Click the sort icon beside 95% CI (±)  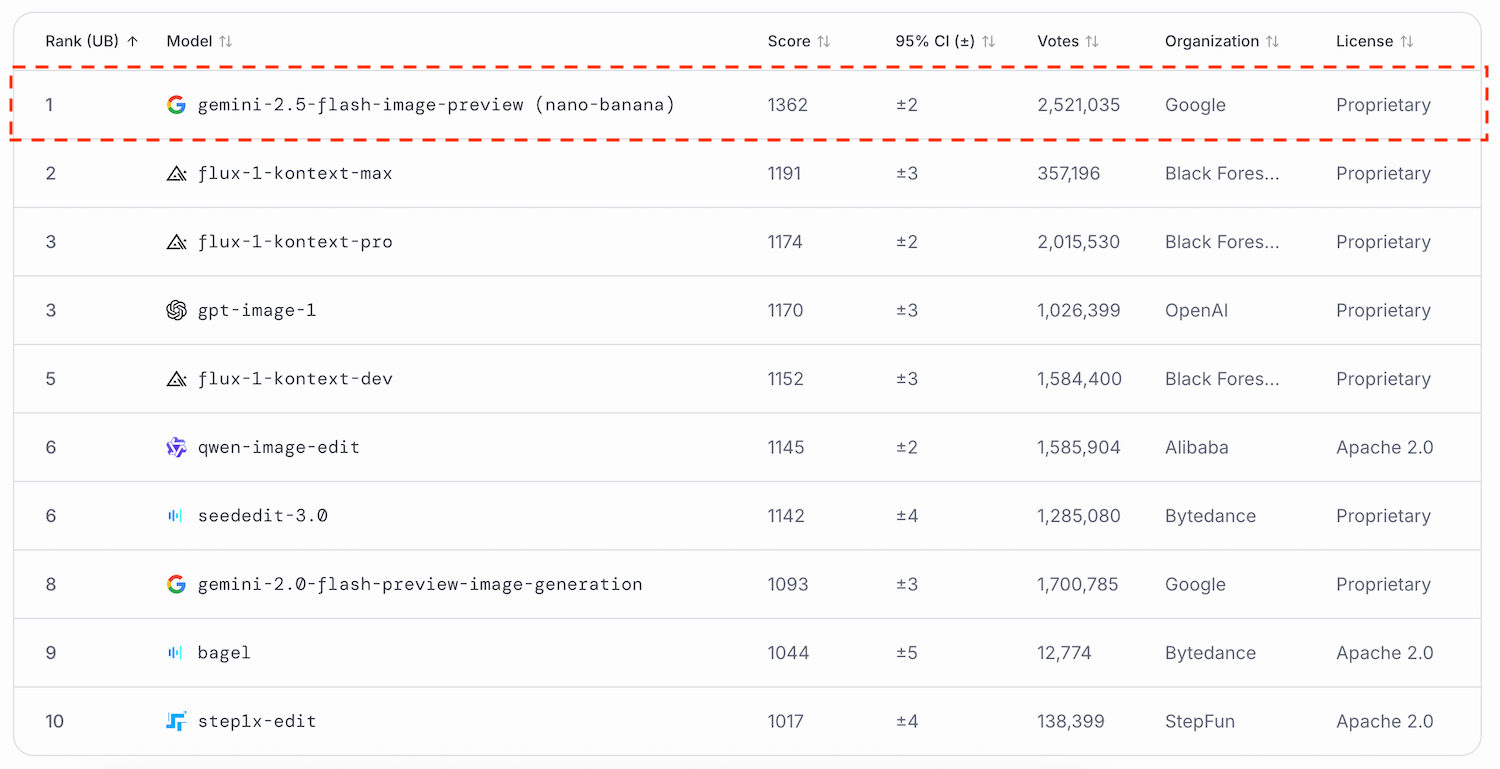(x=988, y=41)
